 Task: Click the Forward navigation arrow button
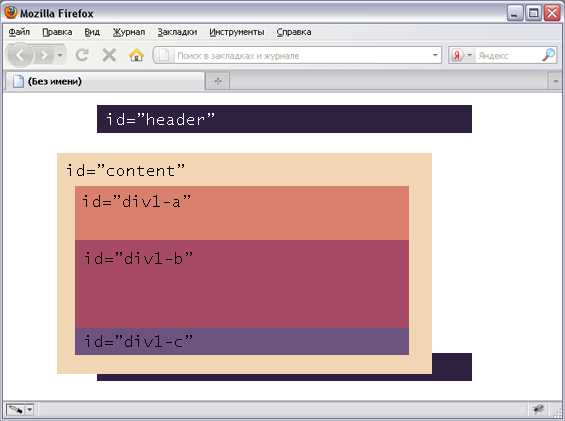(x=44, y=56)
